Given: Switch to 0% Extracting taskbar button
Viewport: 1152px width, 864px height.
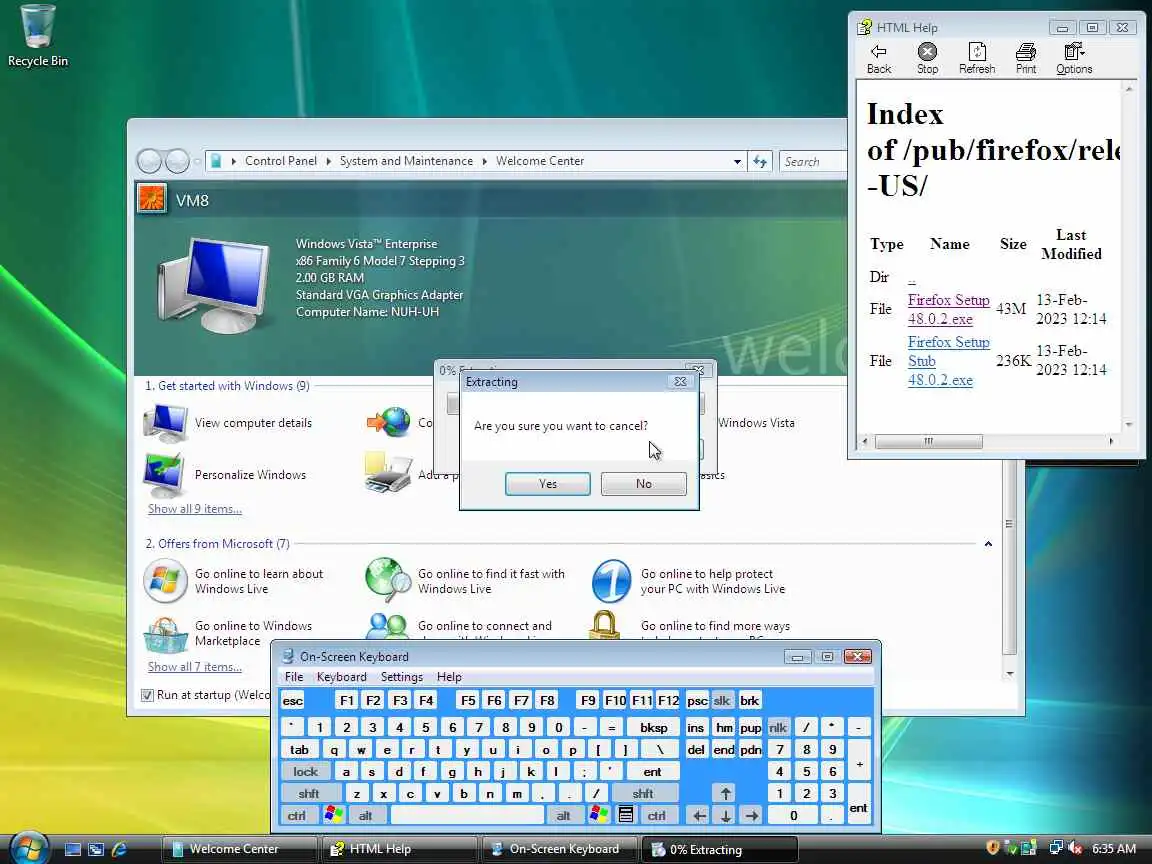Looking at the screenshot, I should coord(719,849).
